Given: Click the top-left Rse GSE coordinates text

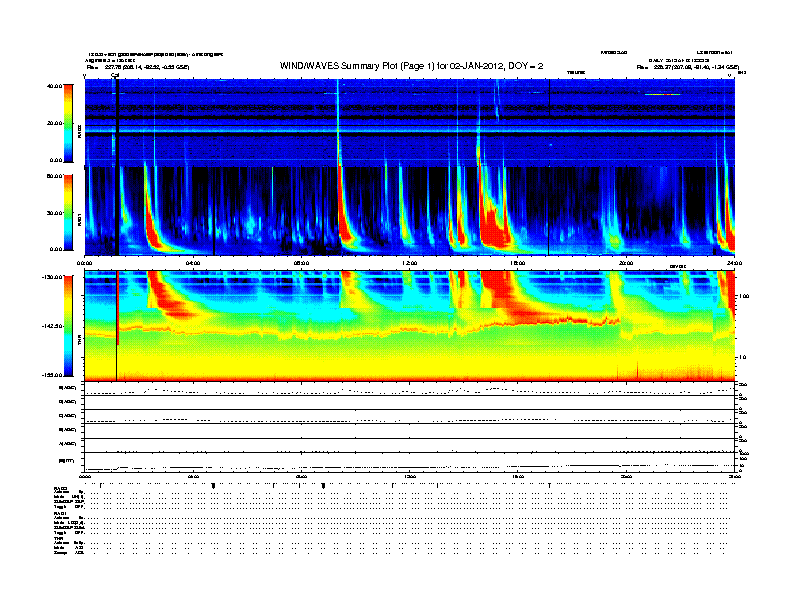Looking at the screenshot, I should 138,67.
